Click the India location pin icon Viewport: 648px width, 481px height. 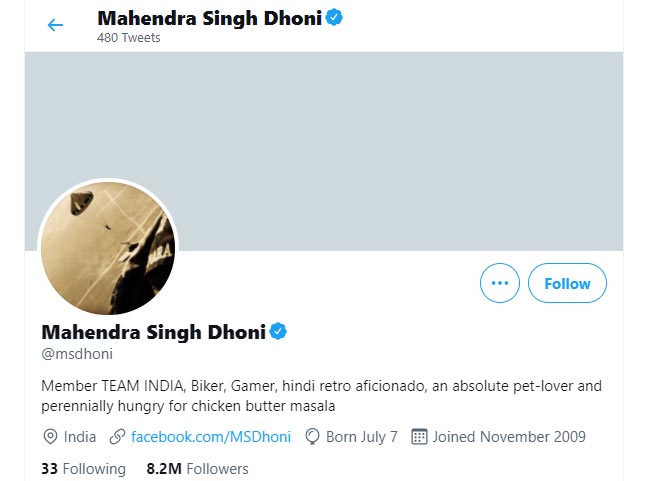point(50,437)
